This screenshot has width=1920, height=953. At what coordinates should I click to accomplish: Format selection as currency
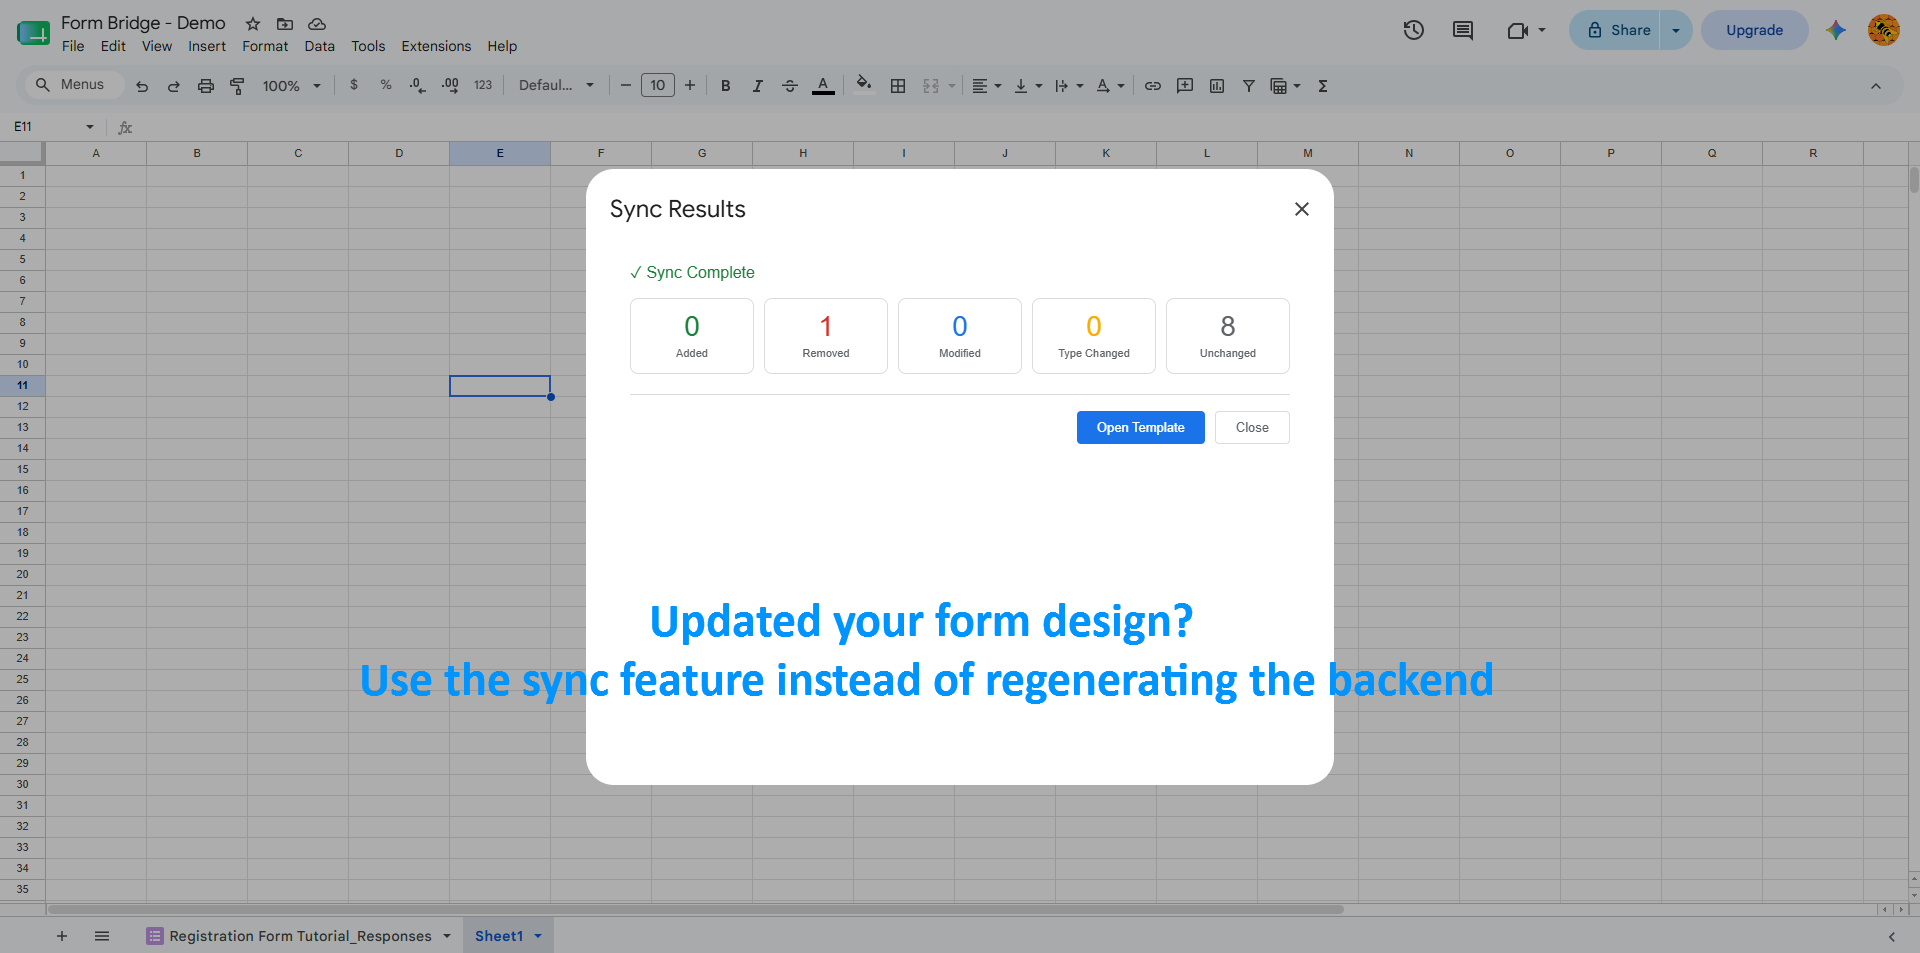[x=354, y=85]
